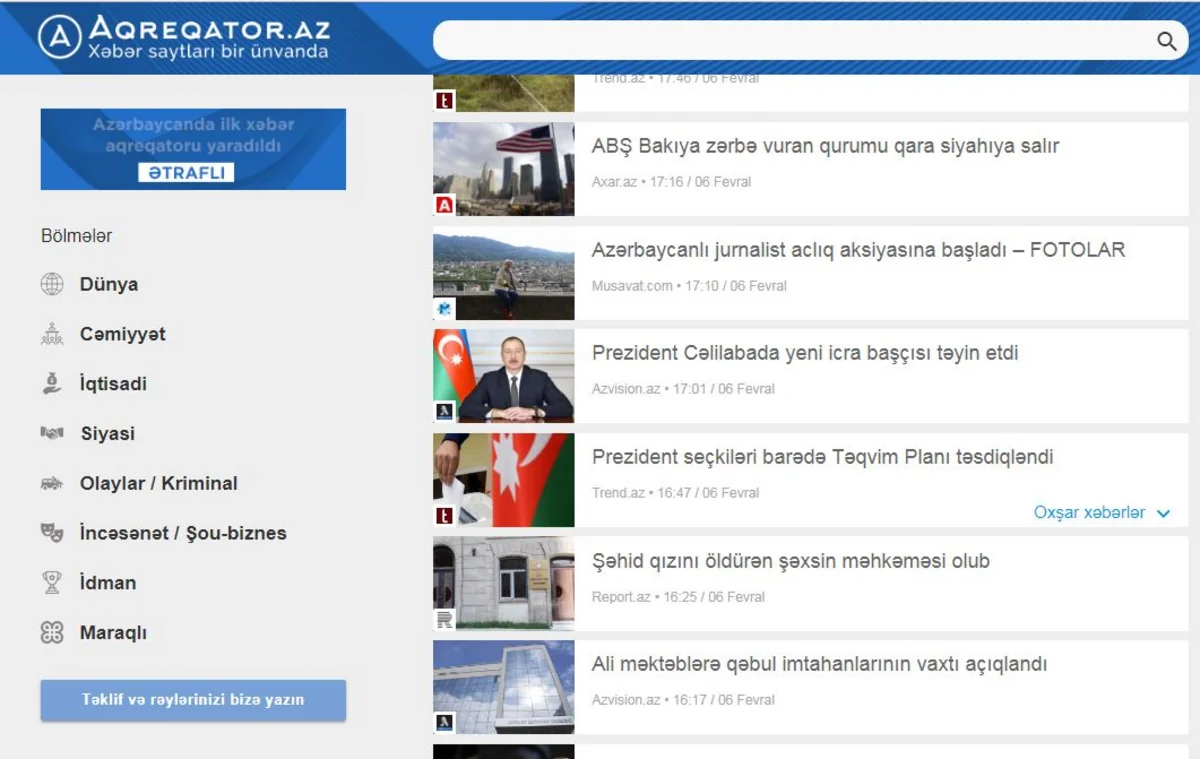Click the search magnifier icon

click(1167, 41)
